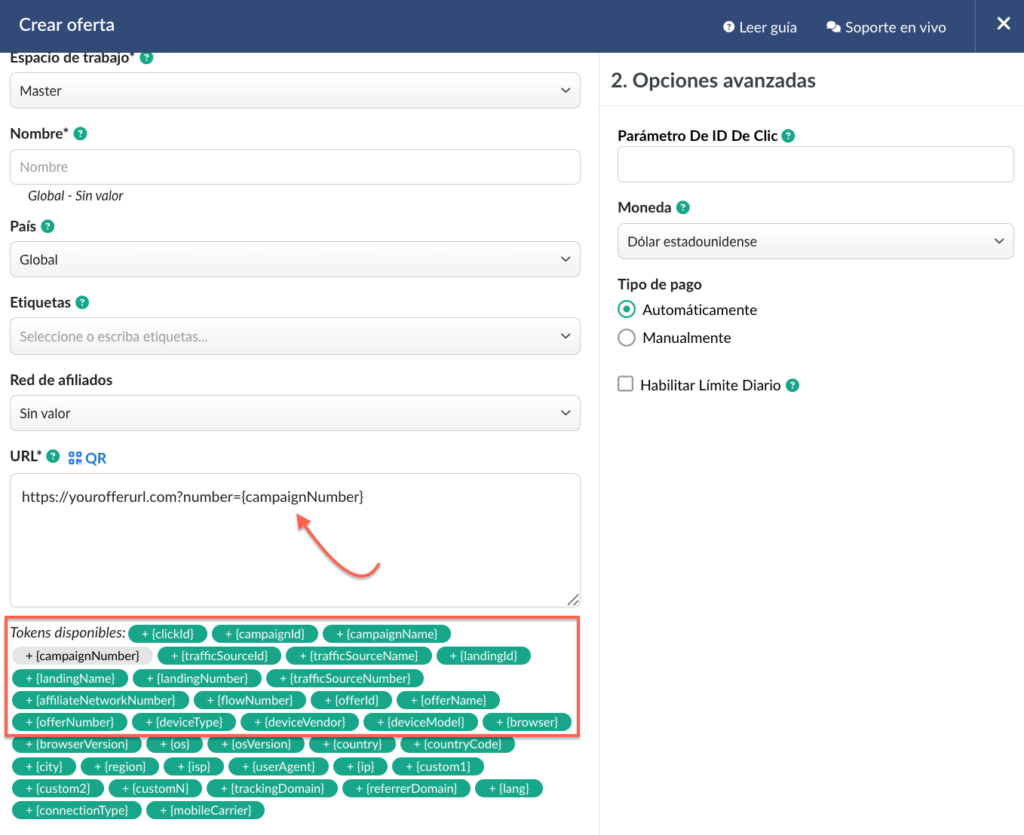1024x835 pixels.
Task: Click the help icon beside Nombre label
Action: (x=80, y=133)
